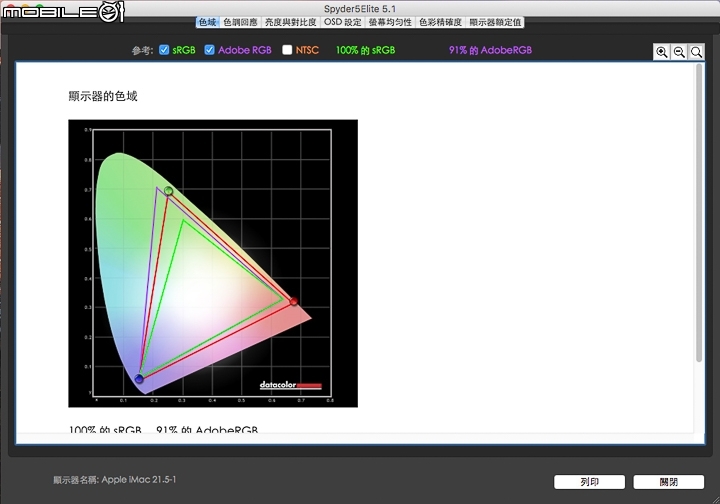Open the 顯示器額定值 tab

pyautogui.click(x=495, y=22)
